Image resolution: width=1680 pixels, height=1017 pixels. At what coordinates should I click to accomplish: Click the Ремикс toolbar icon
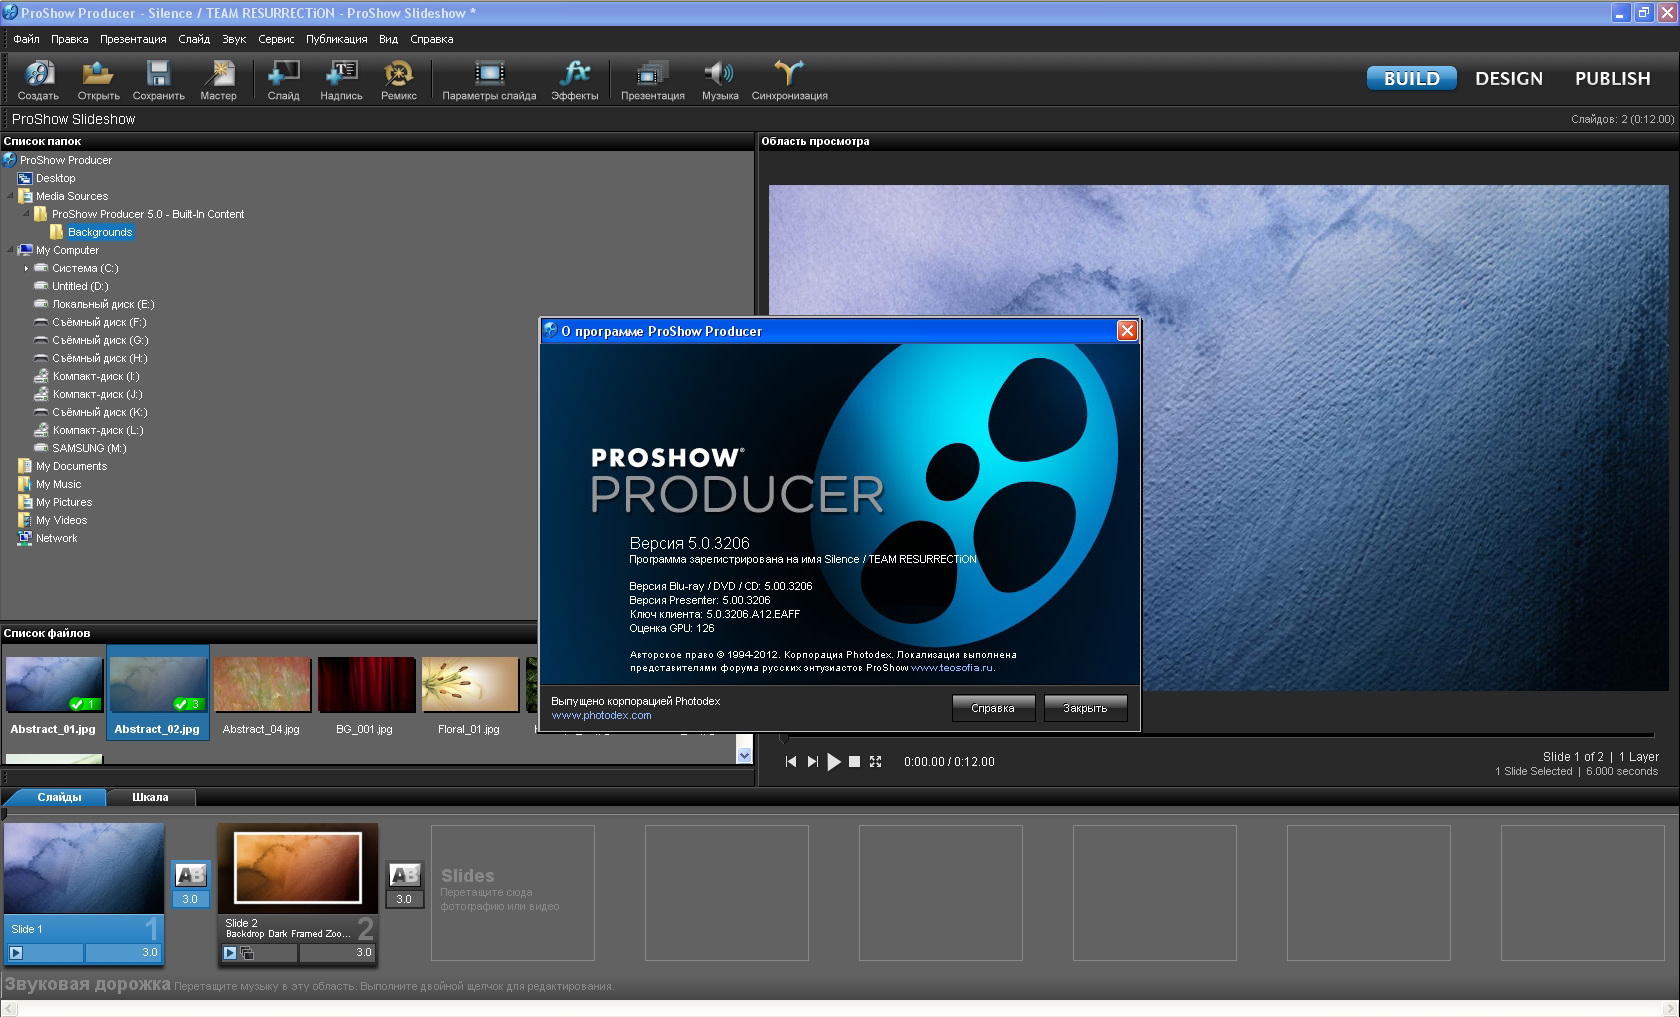tap(398, 80)
